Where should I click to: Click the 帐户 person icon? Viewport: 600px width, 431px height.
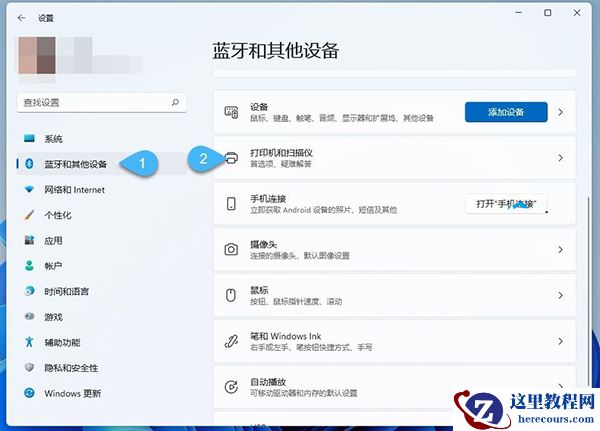(29, 266)
